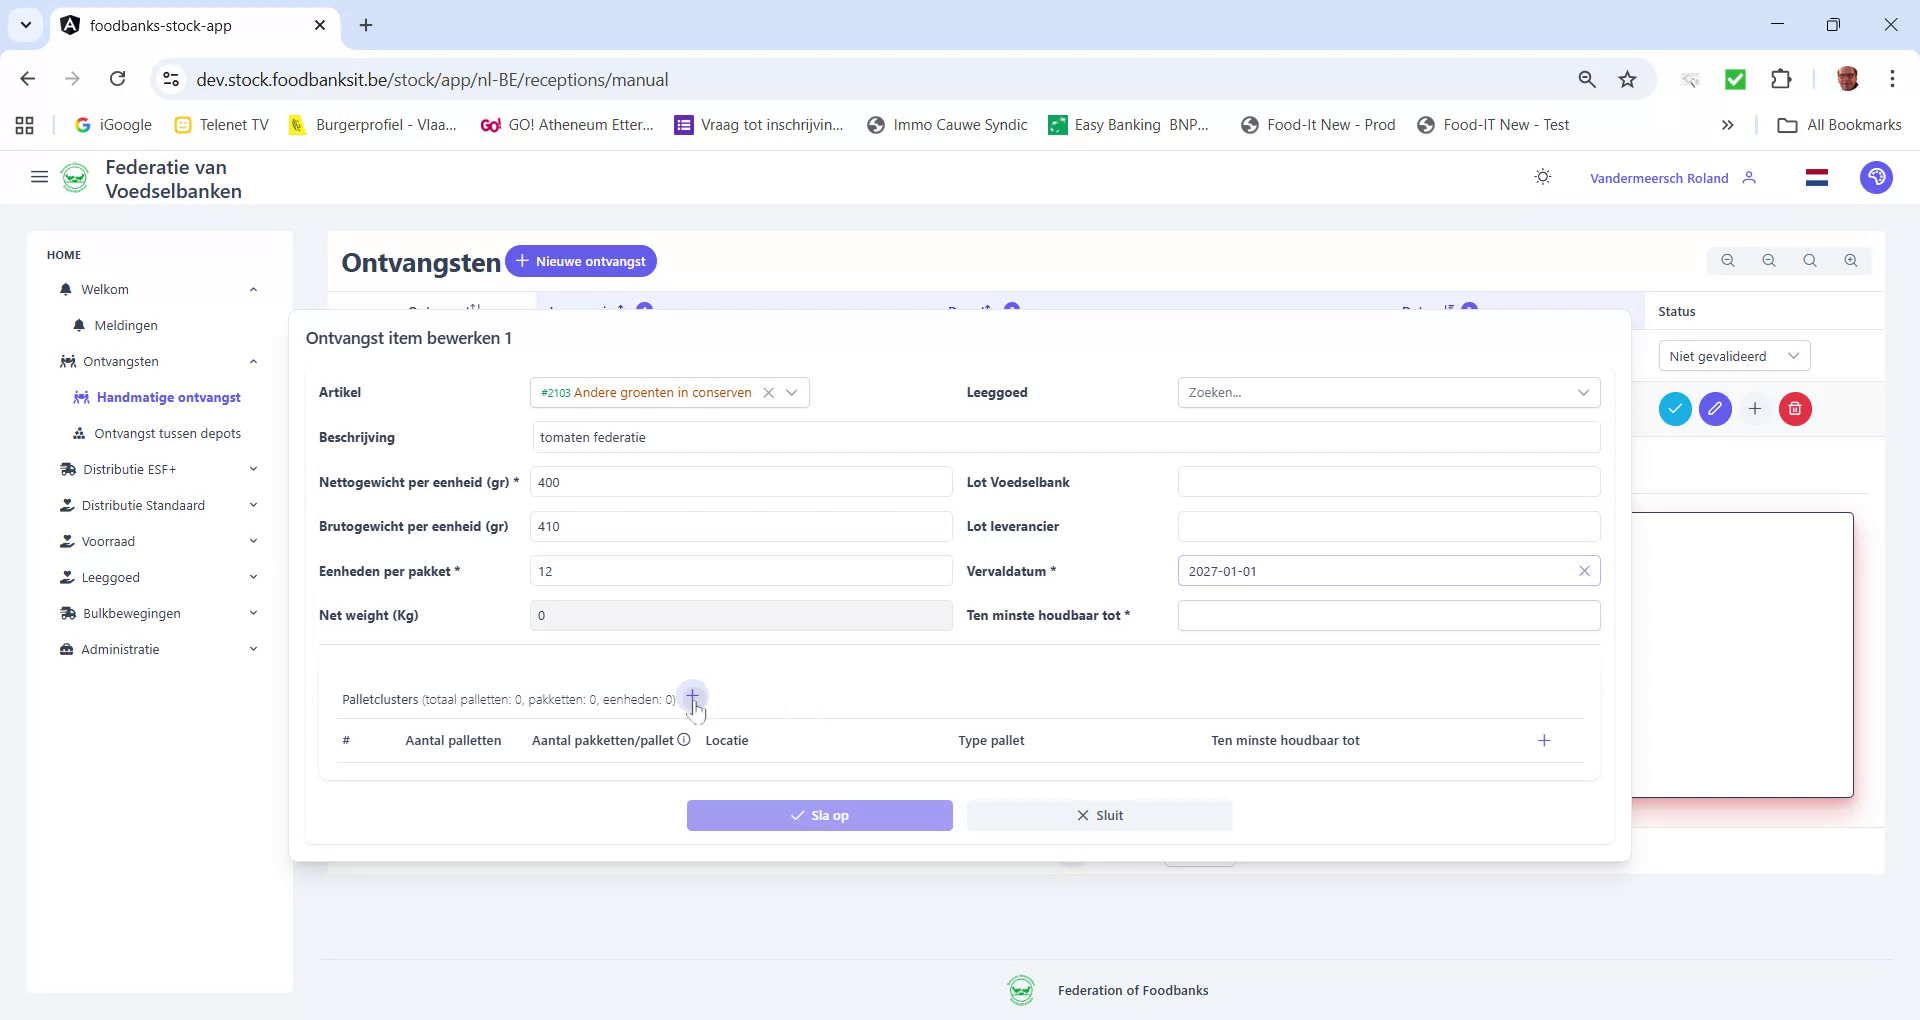Collapse the Ontvangsten sidebar section
This screenshot has width=1920, height=1020.
253,361
